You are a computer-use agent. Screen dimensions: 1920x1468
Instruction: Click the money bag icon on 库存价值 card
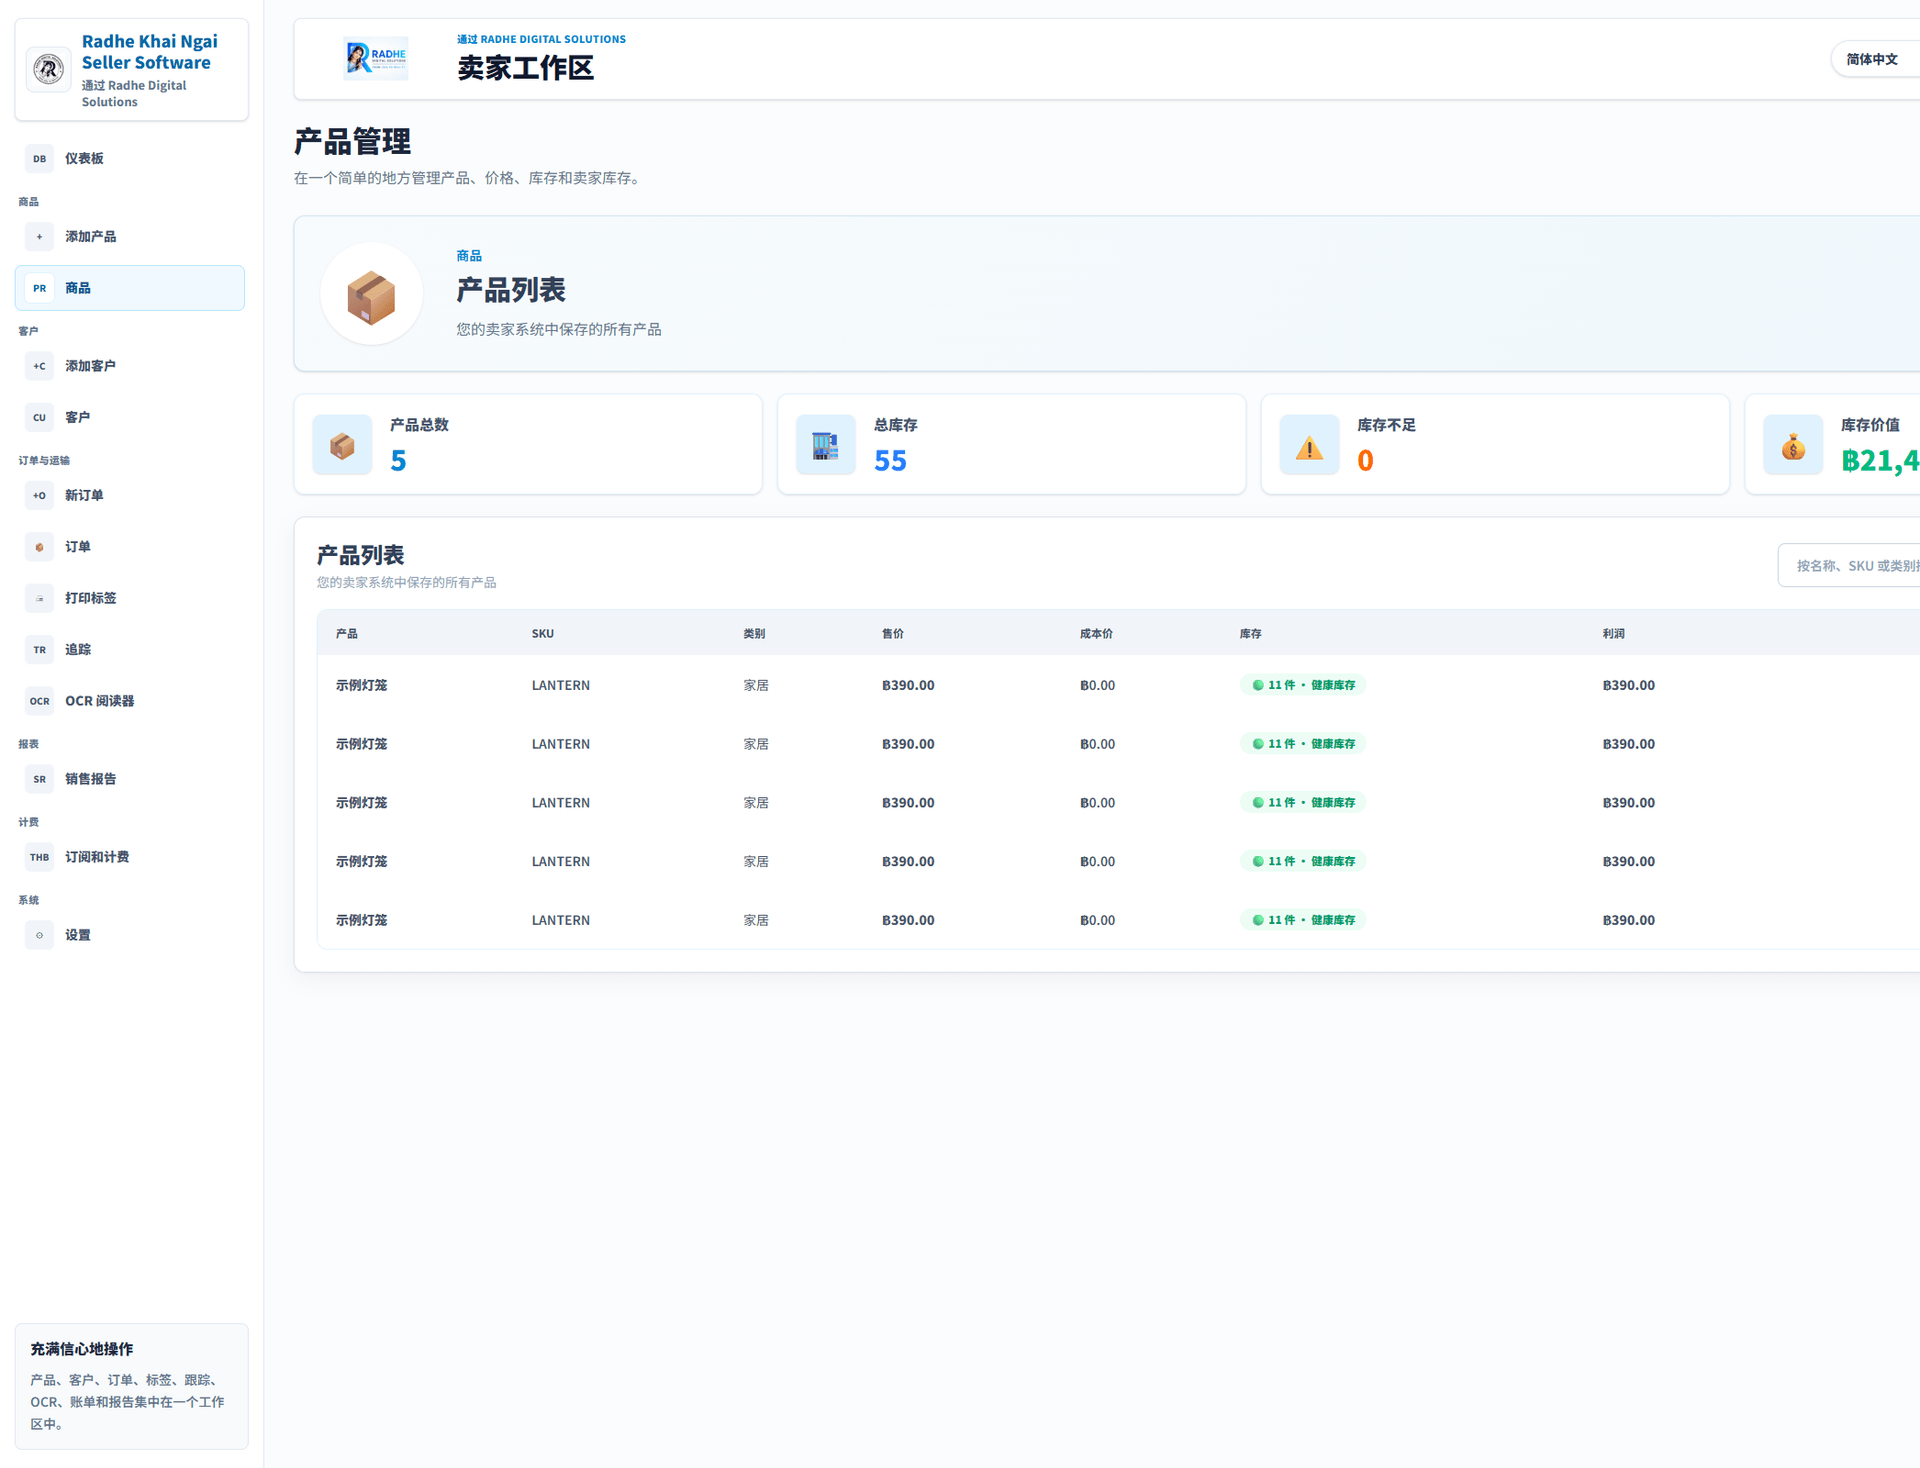point(1793,445)
